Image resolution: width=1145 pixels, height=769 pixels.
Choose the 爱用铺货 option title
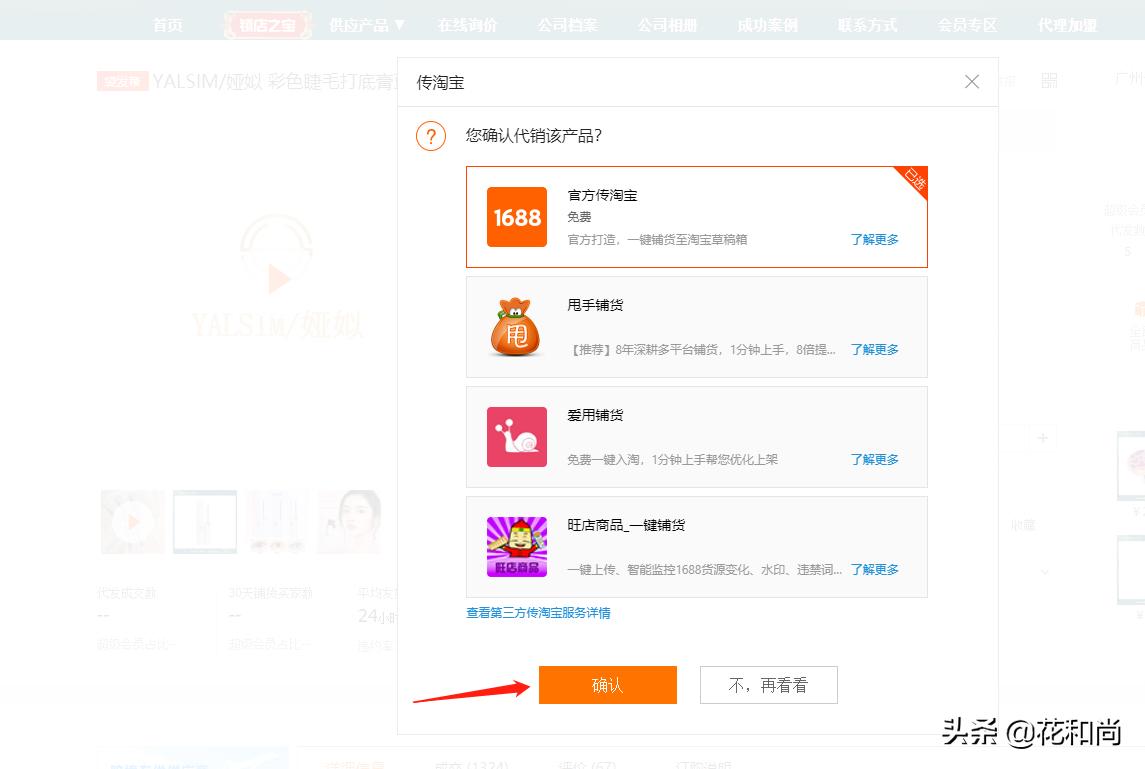tap(595, 416)
